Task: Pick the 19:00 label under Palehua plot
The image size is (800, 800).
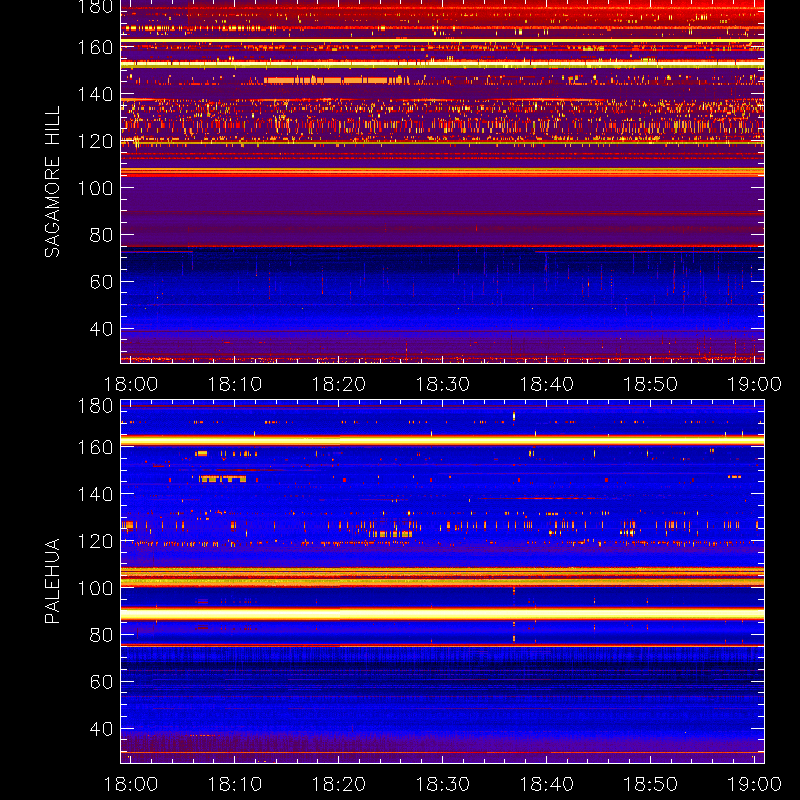Action: [754, 784]
